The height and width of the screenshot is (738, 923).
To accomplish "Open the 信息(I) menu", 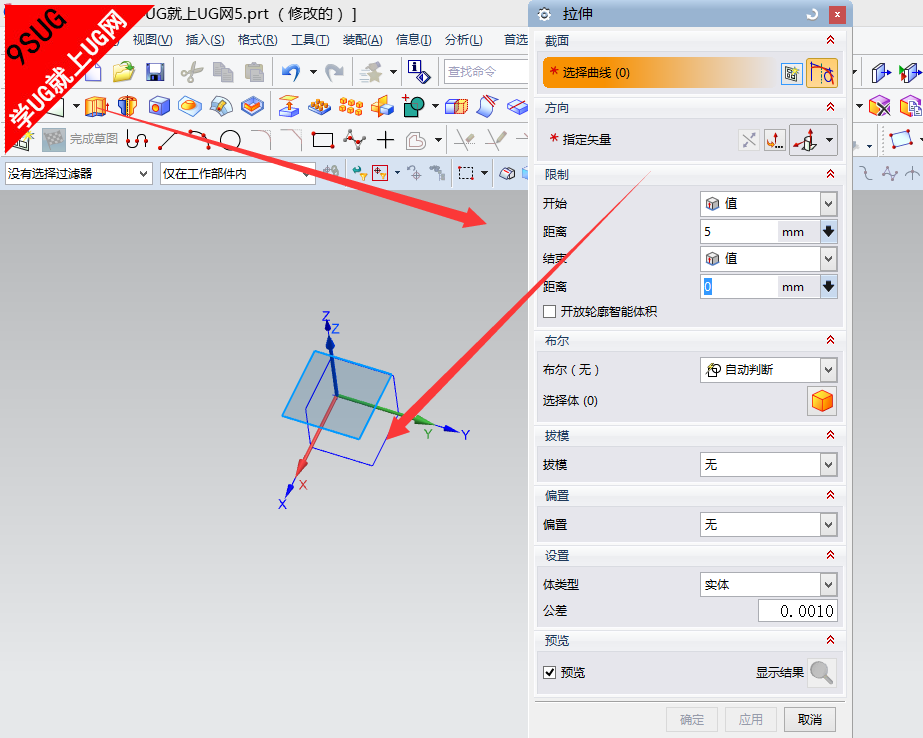I will [413, 39].
